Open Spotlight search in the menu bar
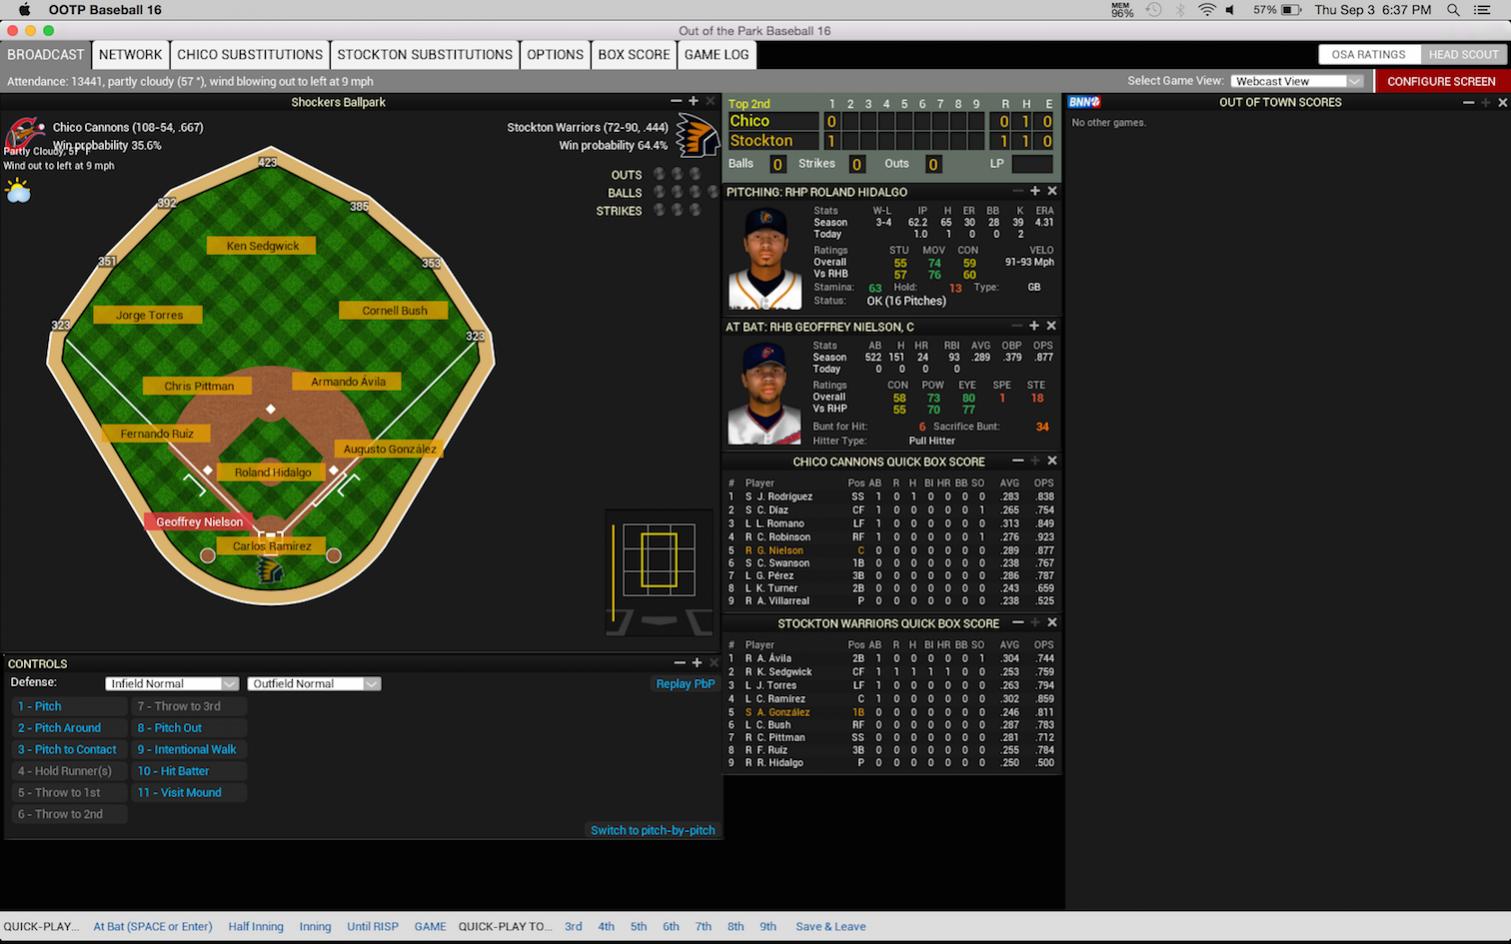This screenshot has height=944, width=1511. point(1453,10)
